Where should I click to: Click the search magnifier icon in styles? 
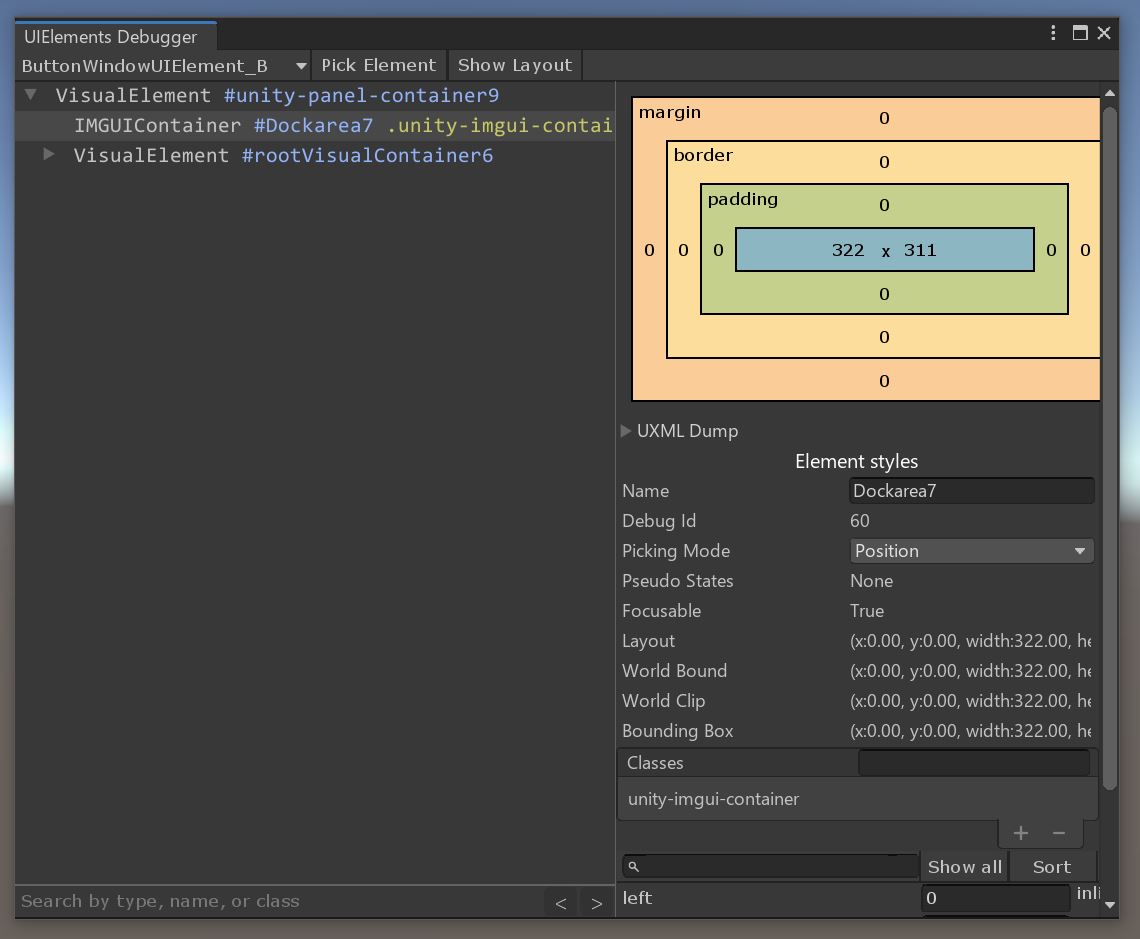click(633, 866)
